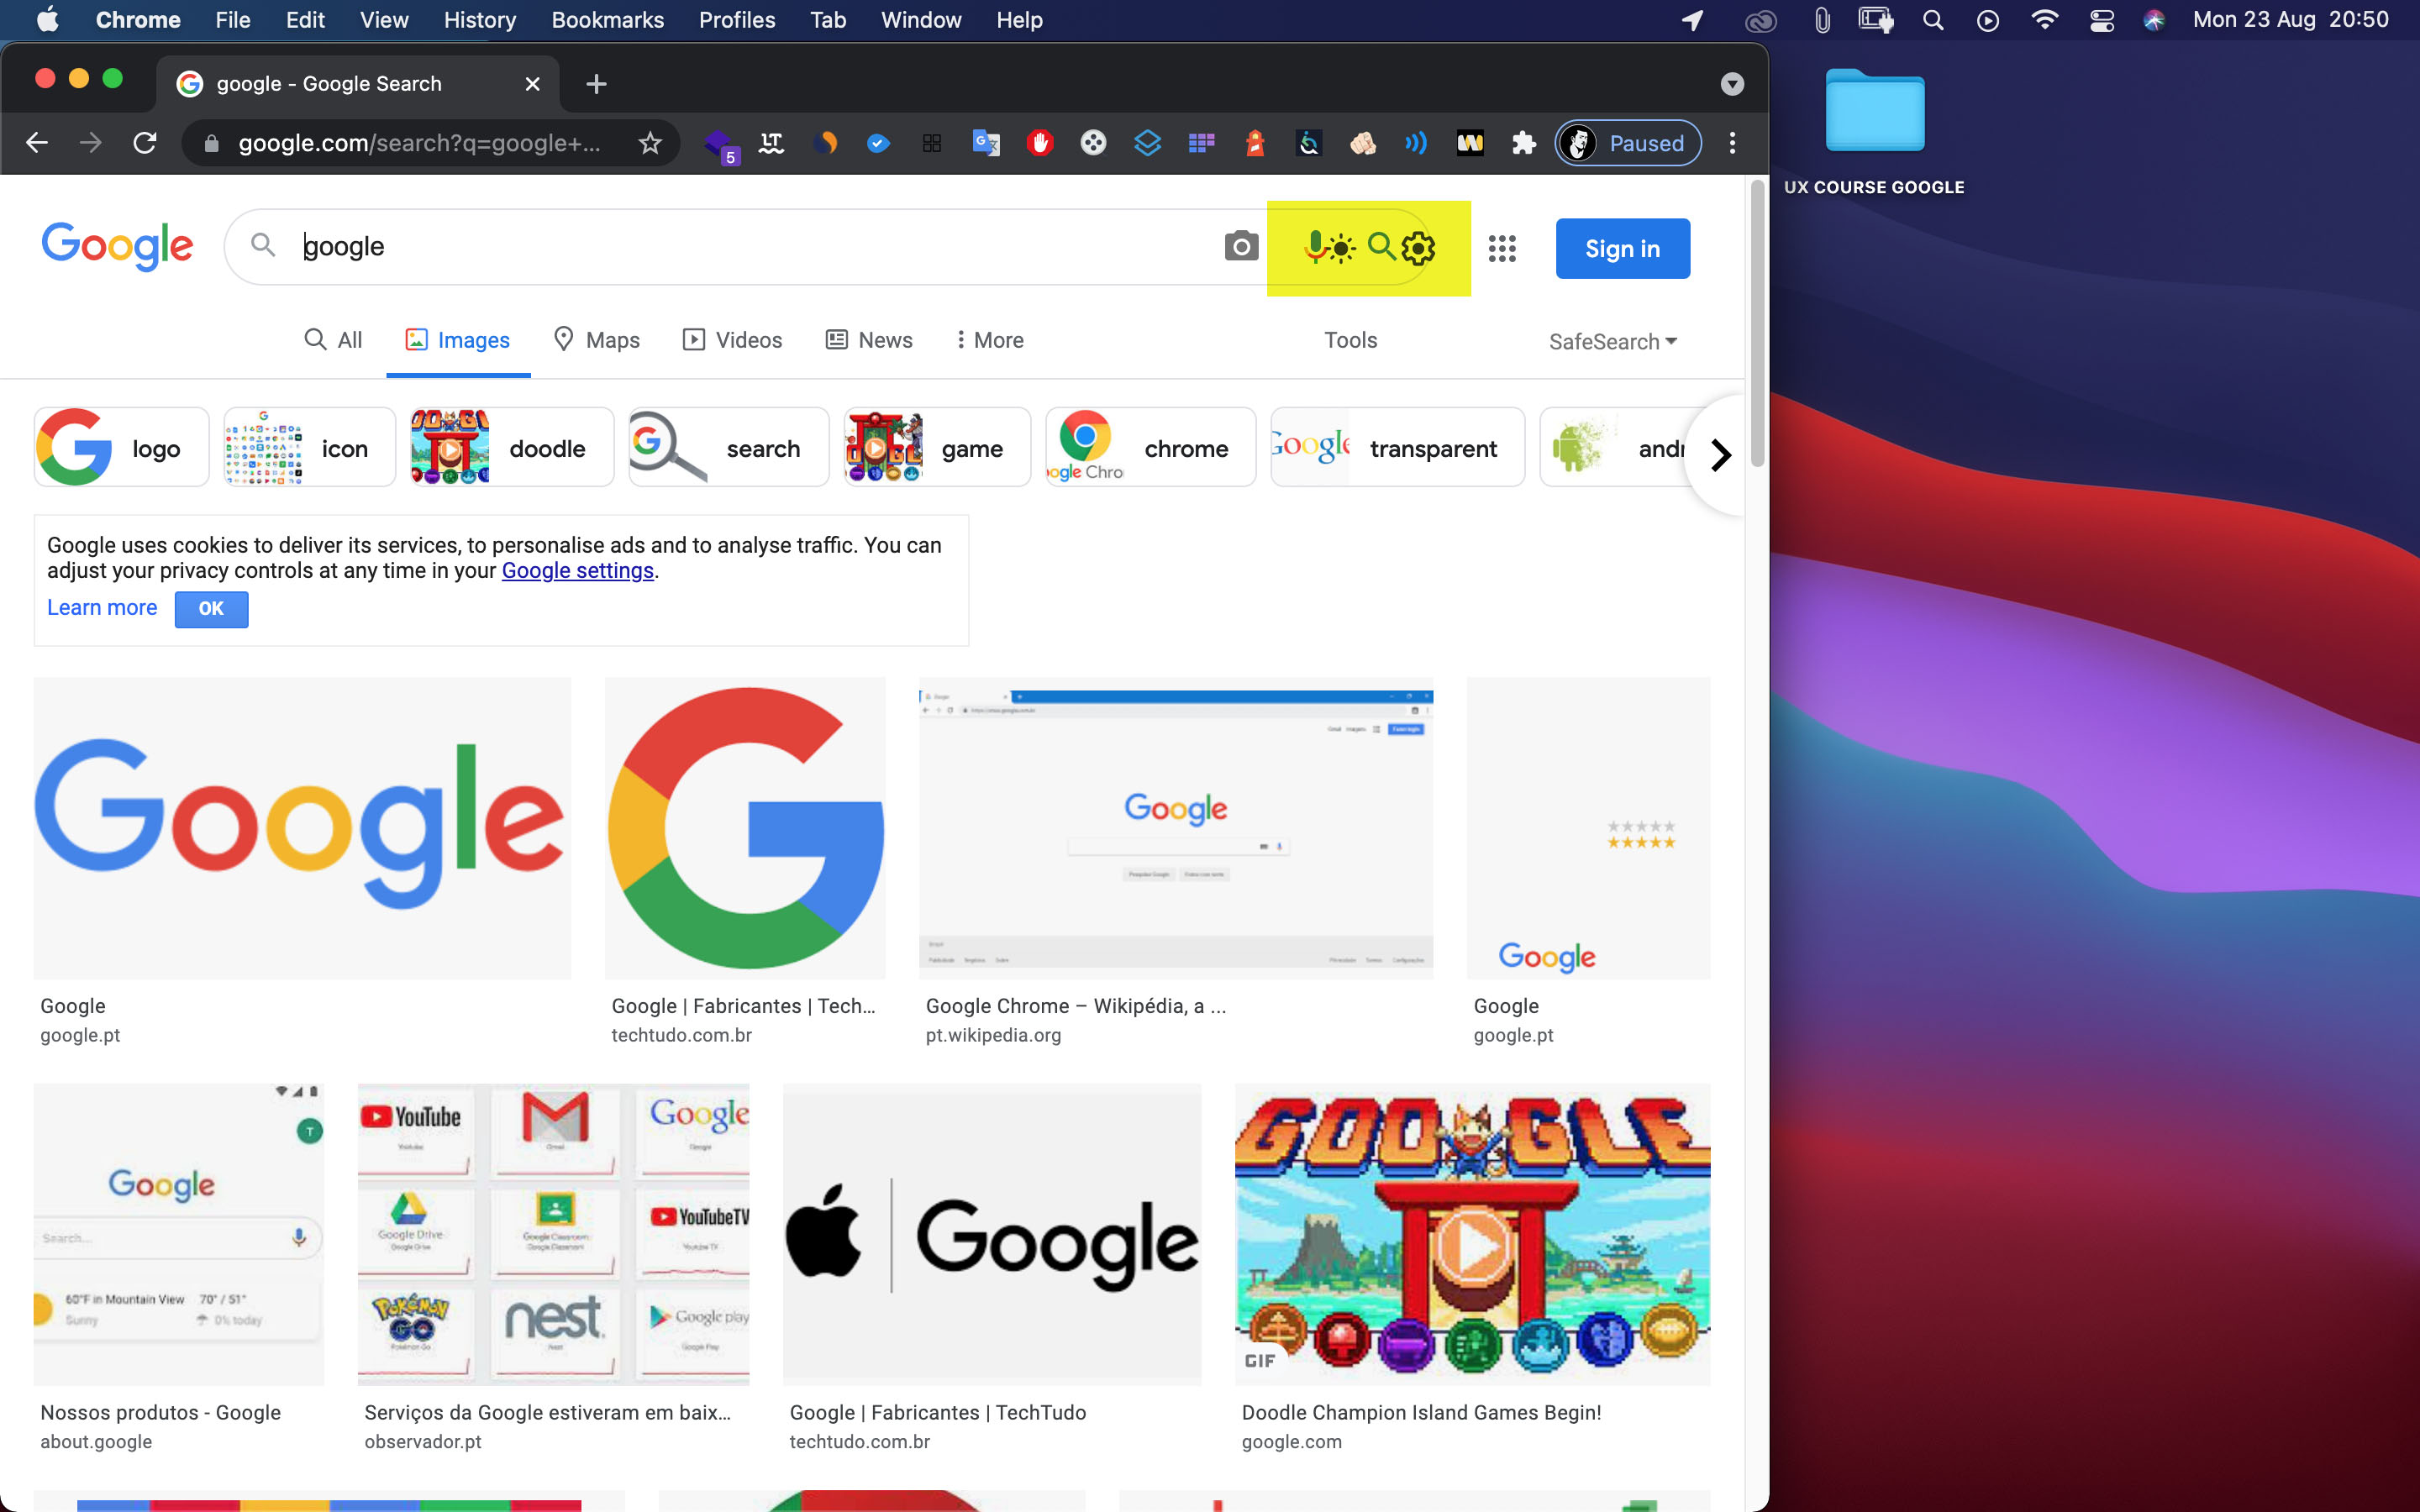
Task: Filter images by the "doodle" chip
Action: (512, 447)
